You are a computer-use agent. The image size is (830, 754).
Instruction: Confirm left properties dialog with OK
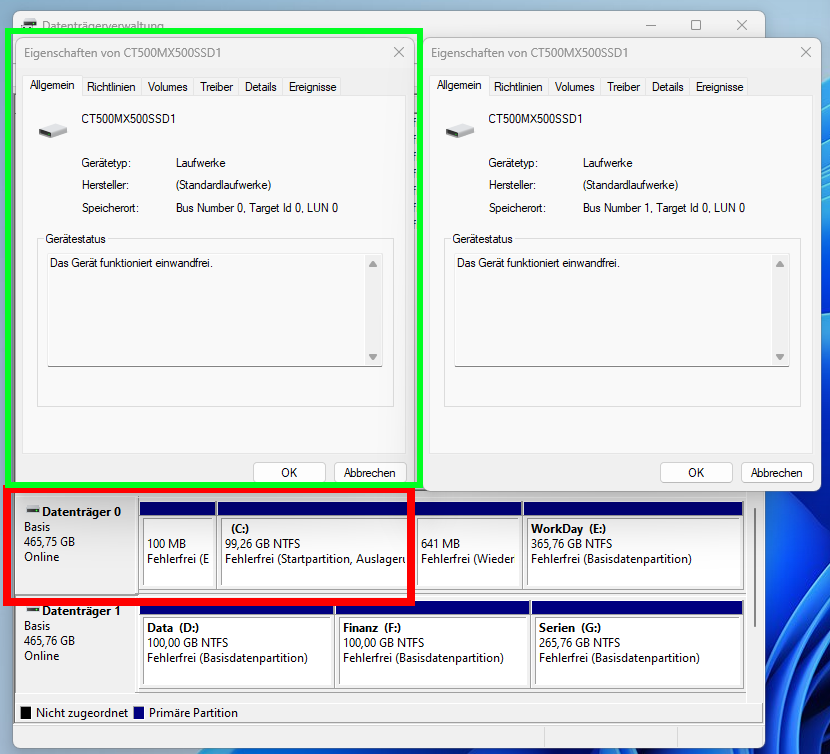(289, 472)
